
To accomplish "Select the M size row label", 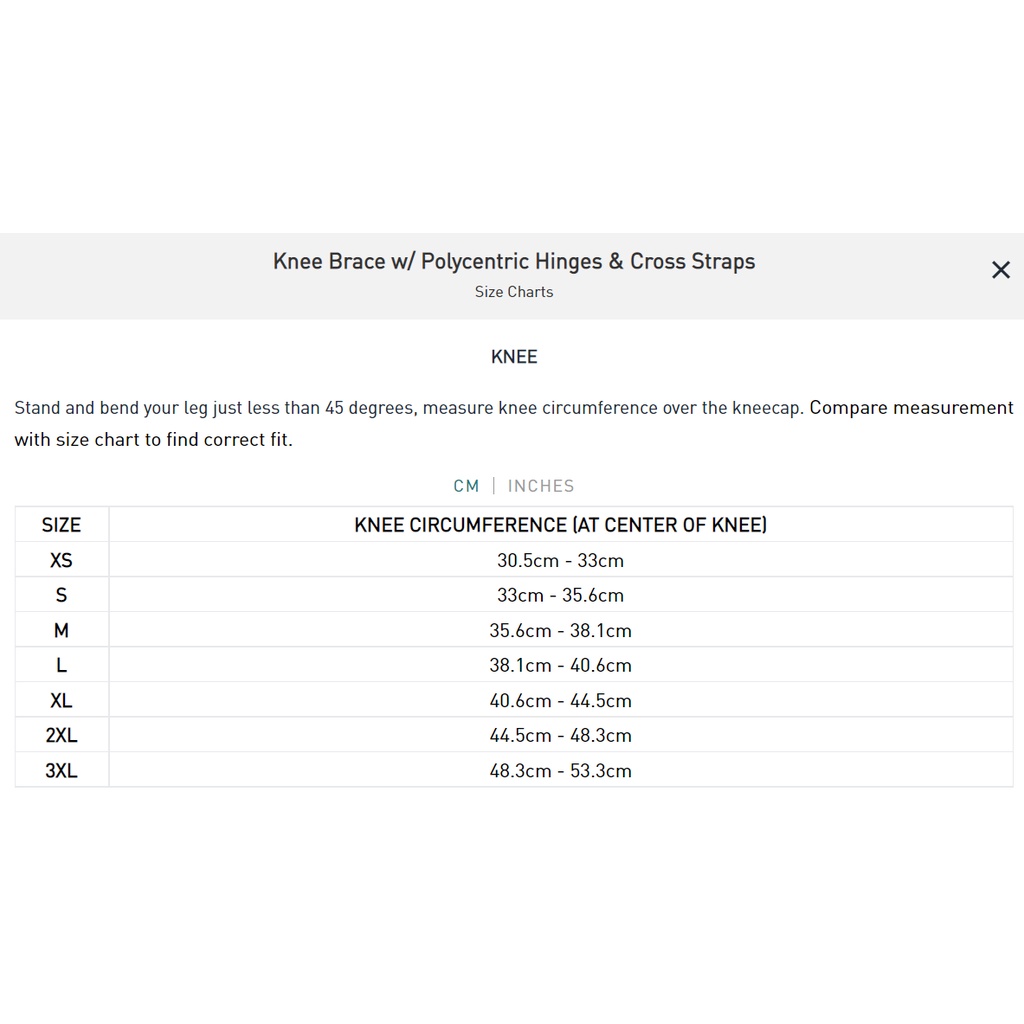I will [61, 630].
